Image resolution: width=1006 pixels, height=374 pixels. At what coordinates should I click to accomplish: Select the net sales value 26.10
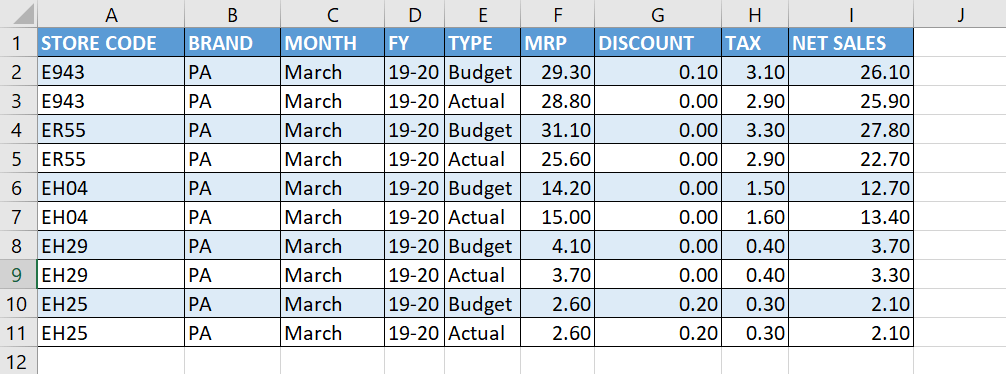(x=851, y=72)
